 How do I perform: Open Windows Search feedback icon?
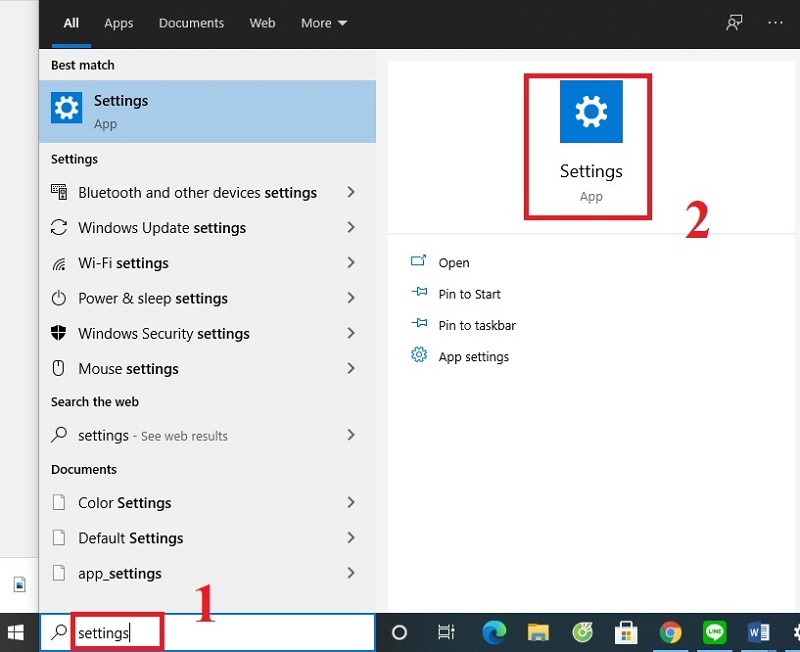click(733, 22)
